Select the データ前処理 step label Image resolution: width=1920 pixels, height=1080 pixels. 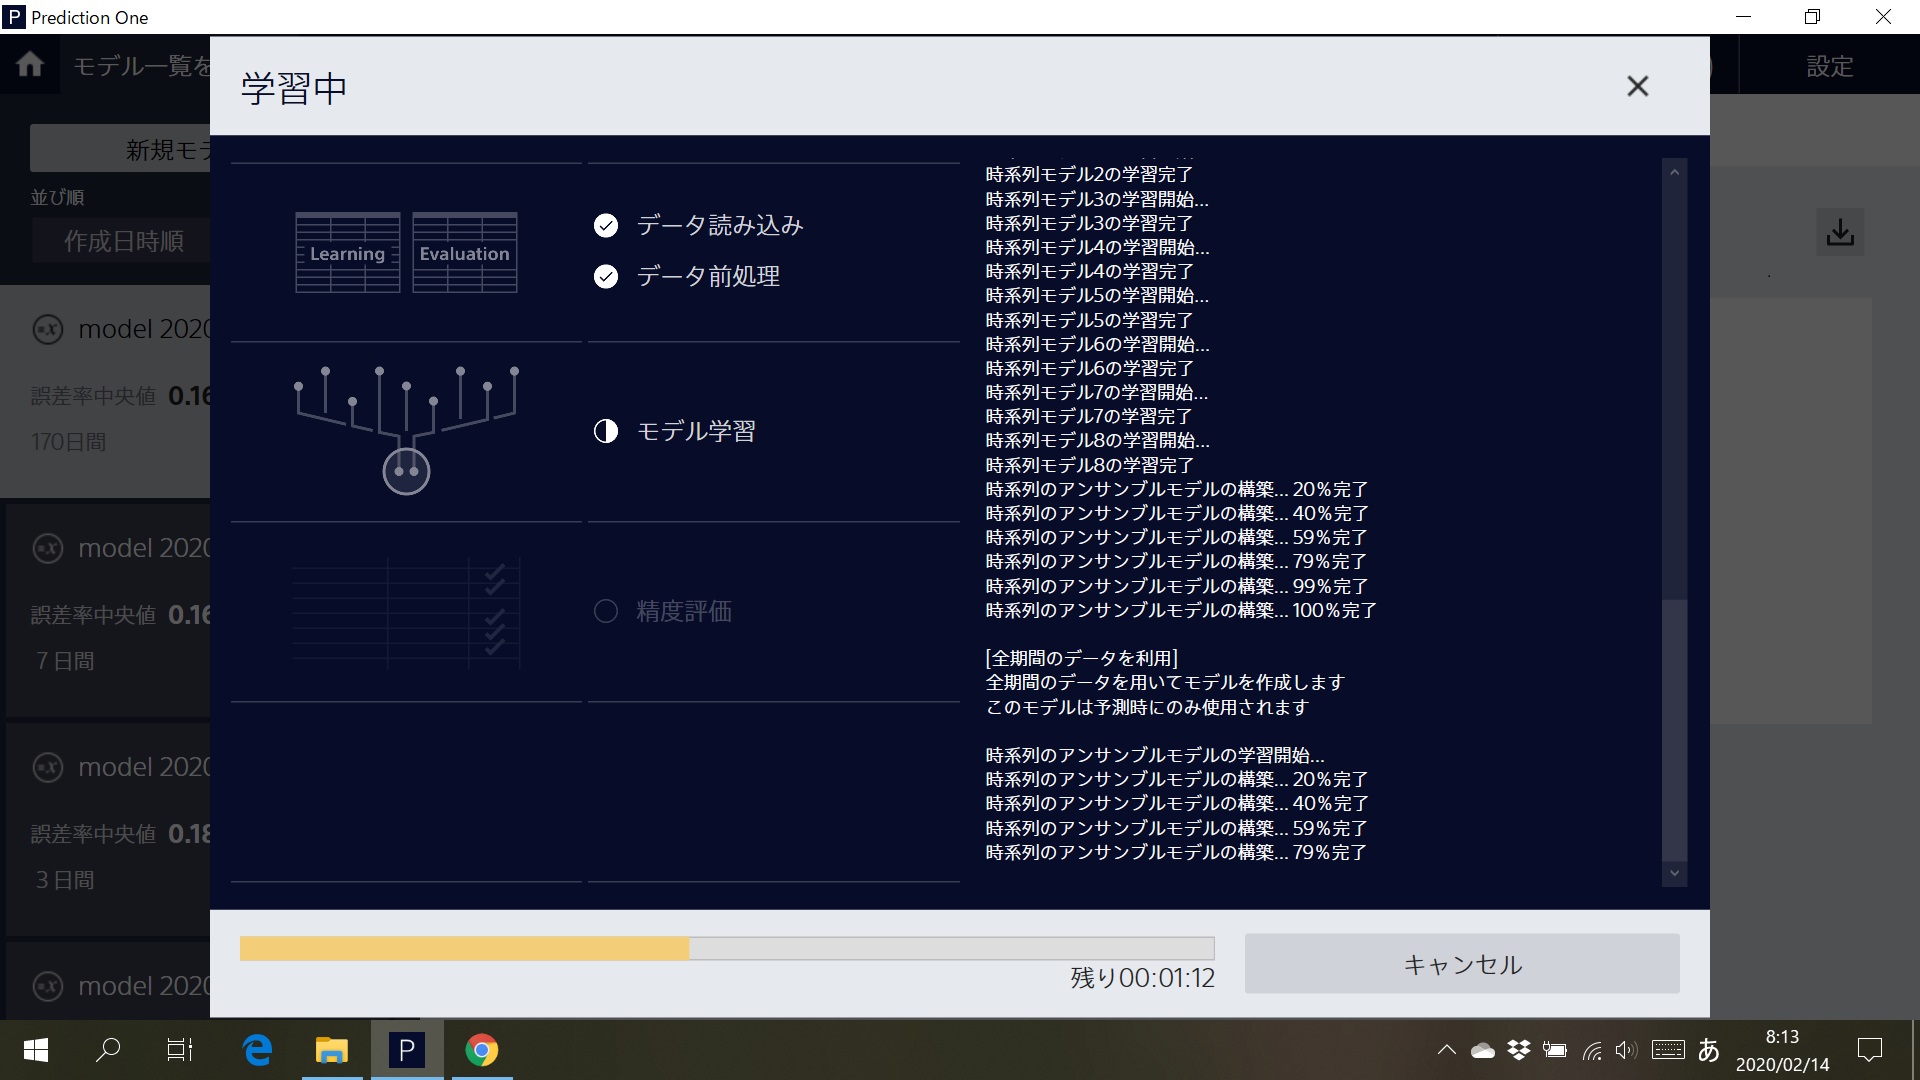708,277
